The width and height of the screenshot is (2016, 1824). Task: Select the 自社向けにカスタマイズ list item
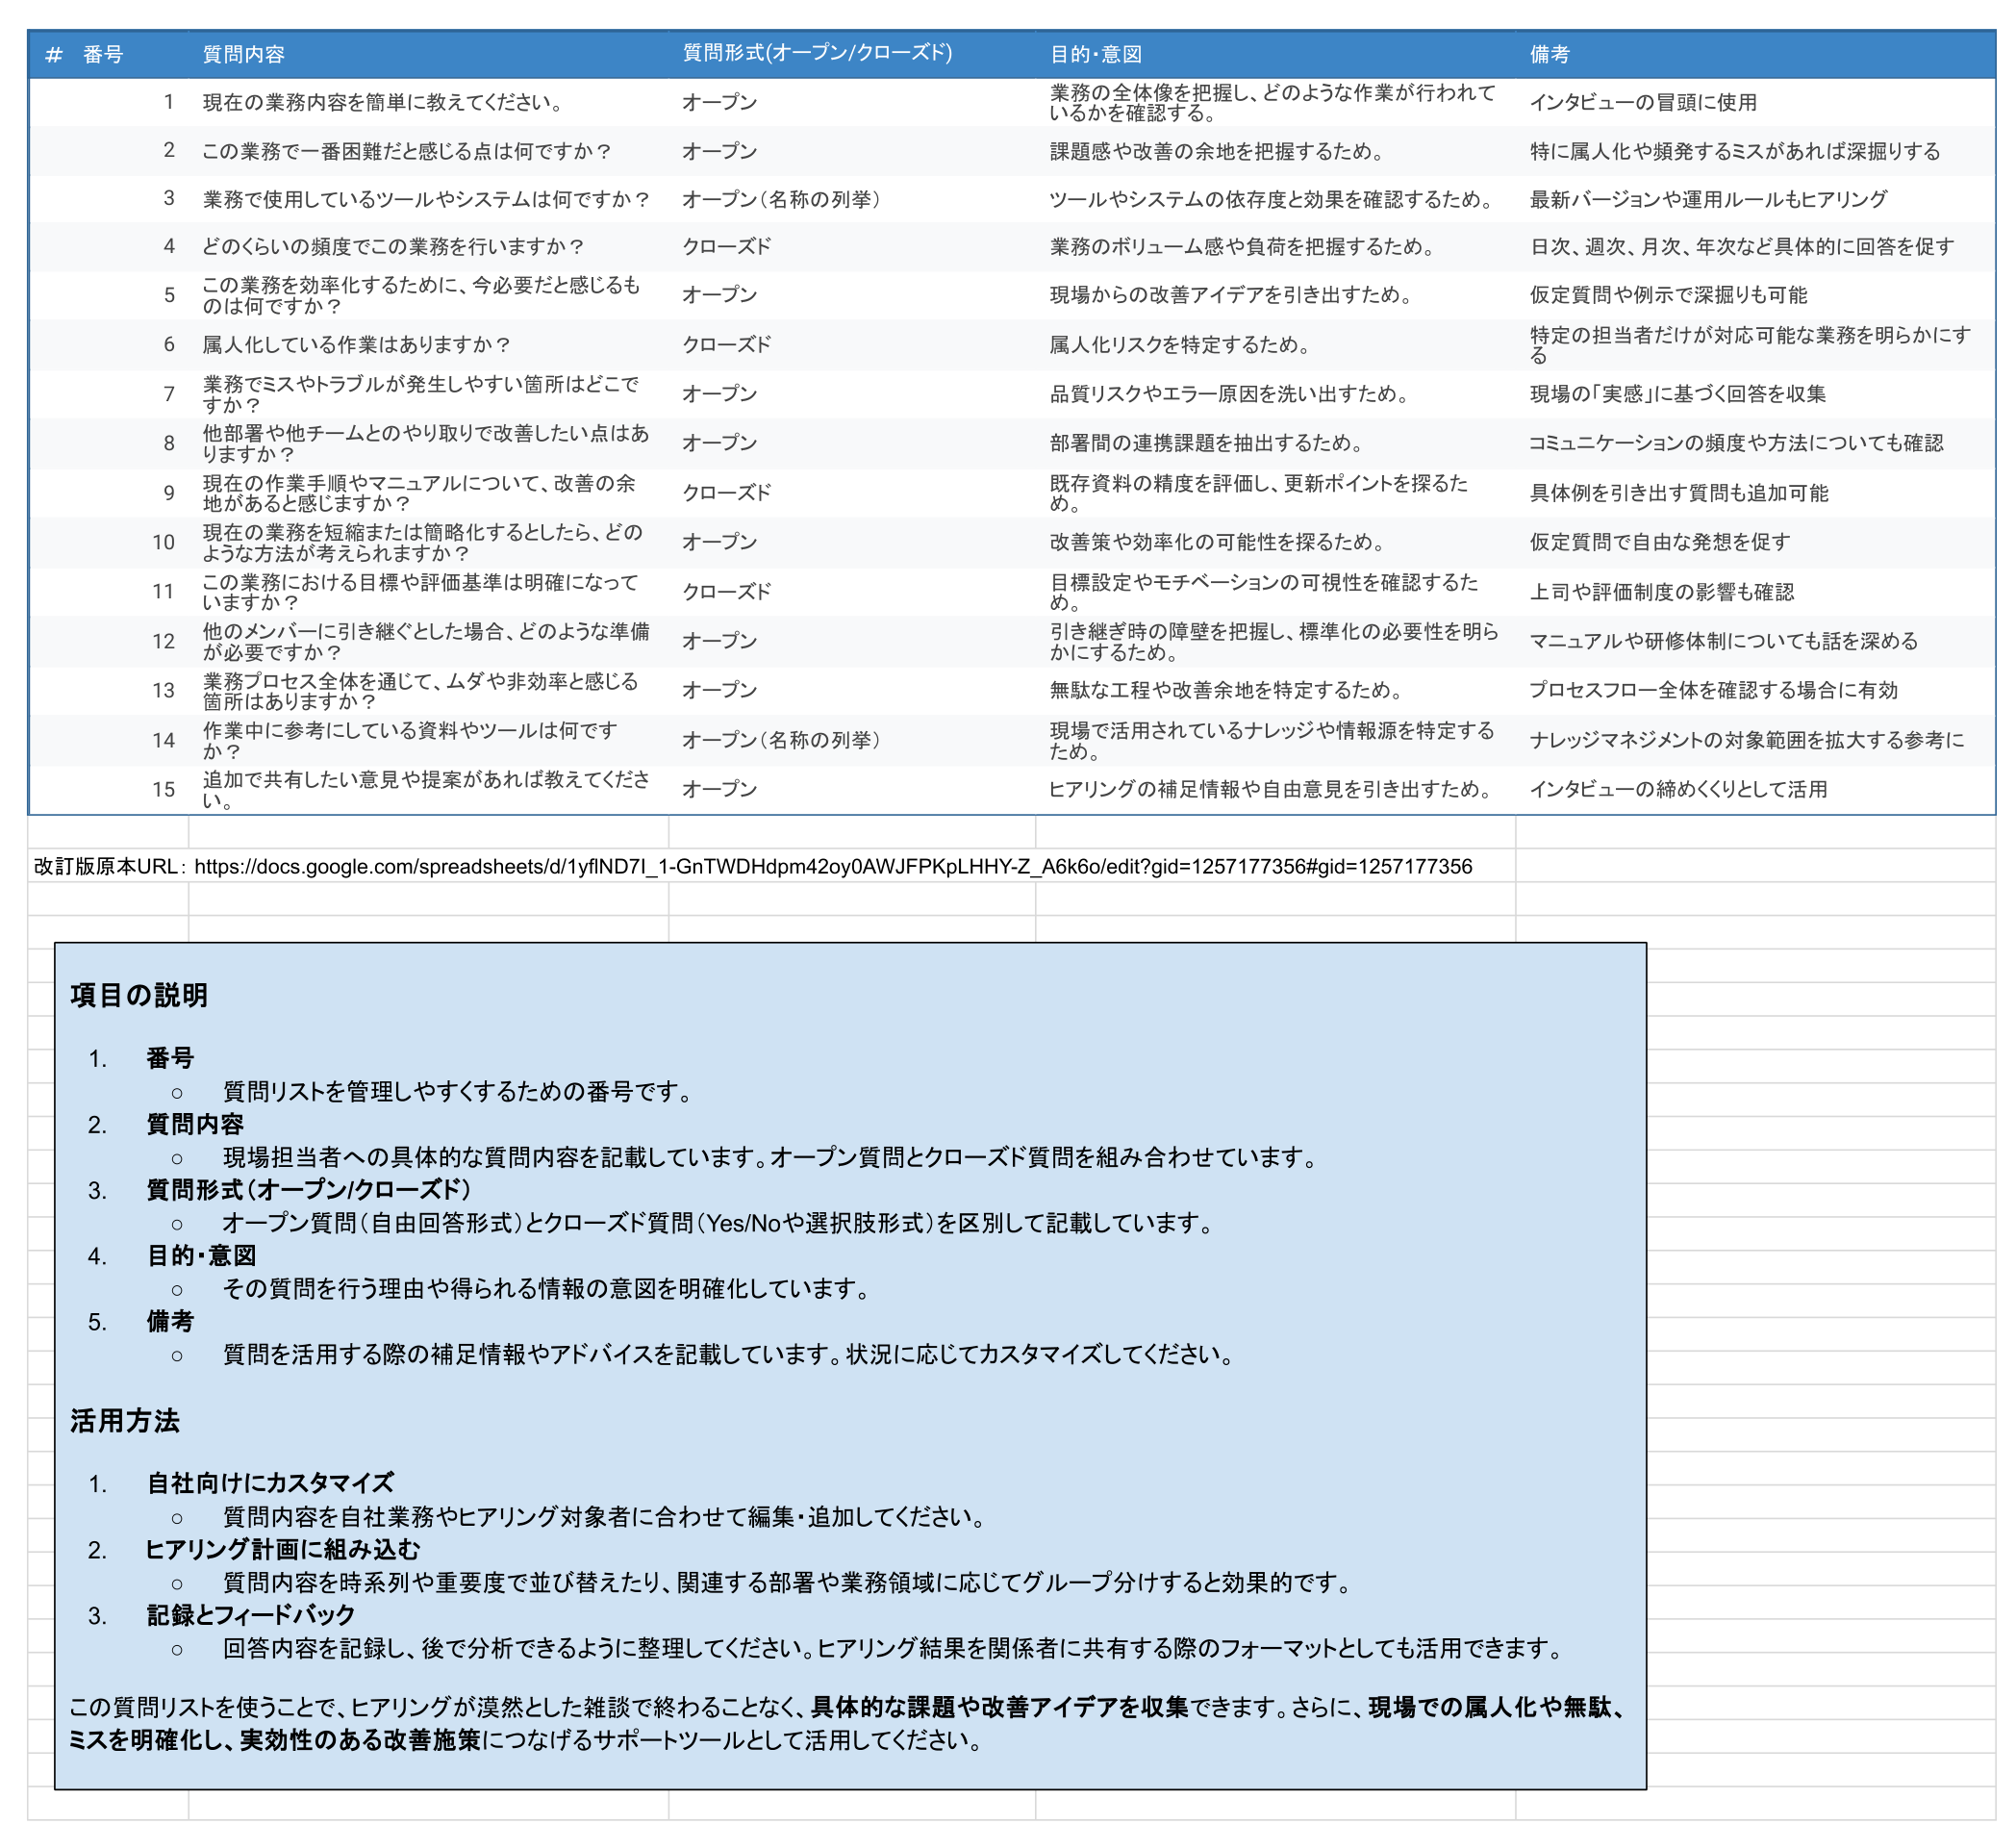pyautogui.click(x=270, y=1483)
